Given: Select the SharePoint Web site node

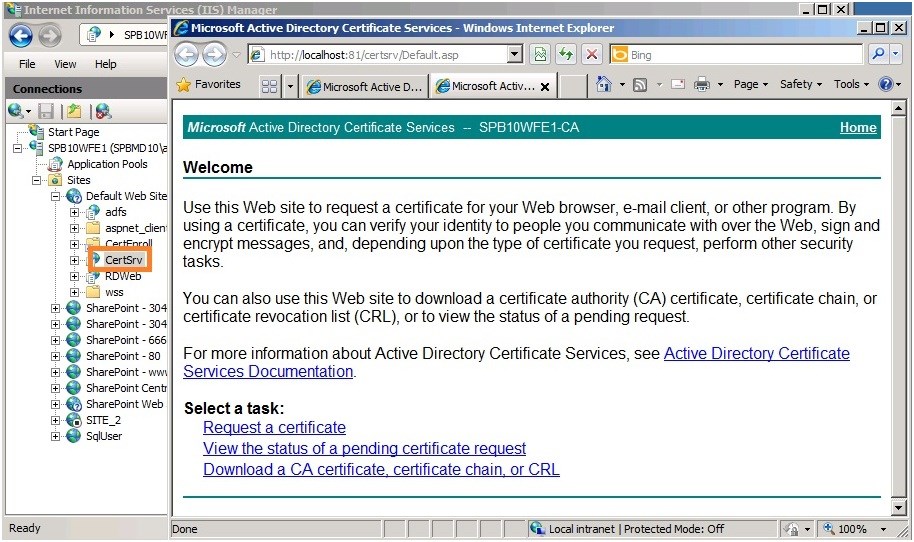Looking at the screenshot, I should (x=125, y=404).
